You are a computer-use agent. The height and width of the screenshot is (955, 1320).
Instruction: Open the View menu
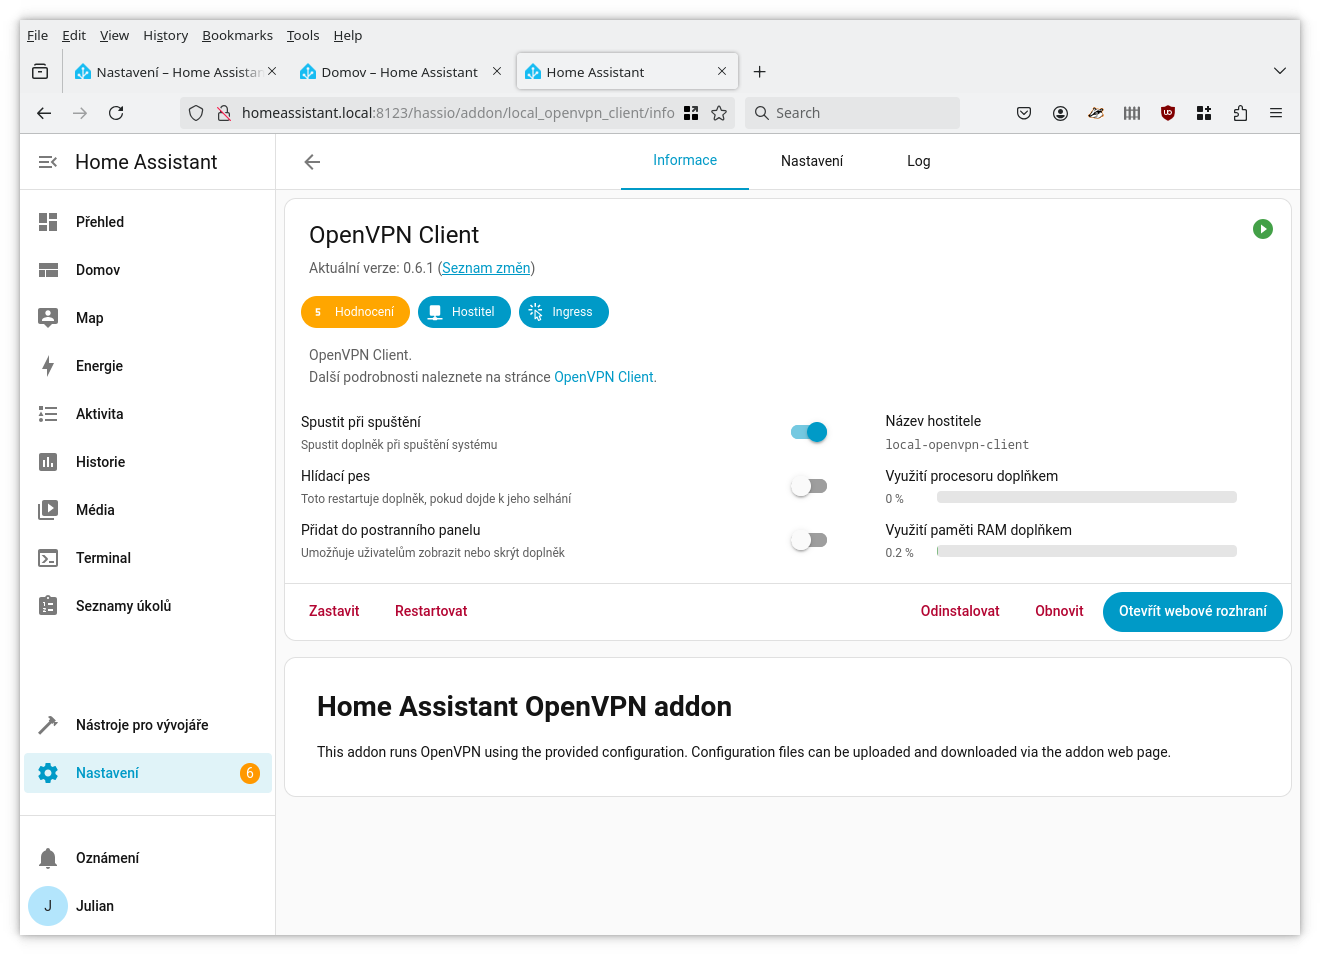[x=114, y=35]
